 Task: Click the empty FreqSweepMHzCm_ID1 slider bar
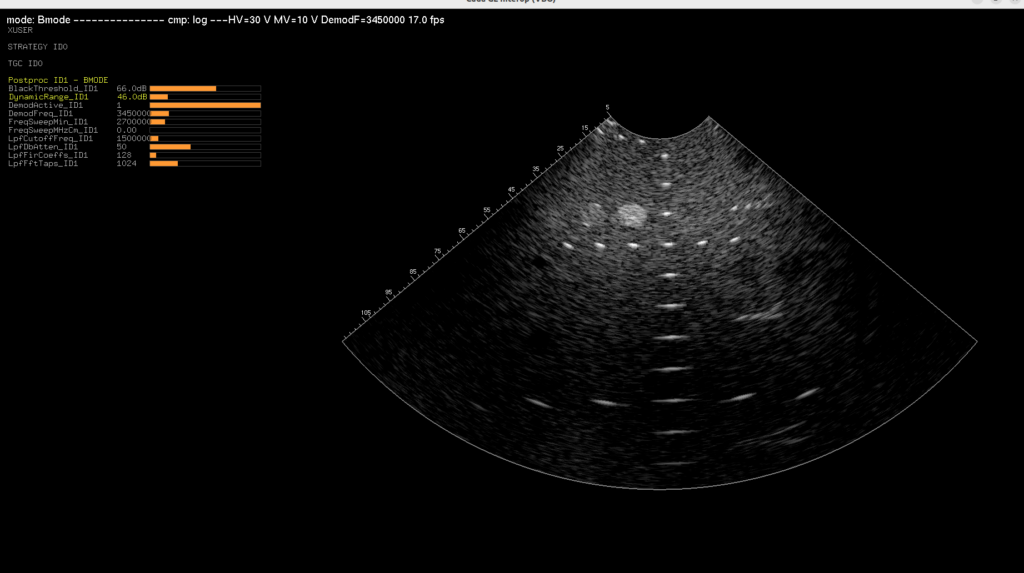click(x=205, y=130)
